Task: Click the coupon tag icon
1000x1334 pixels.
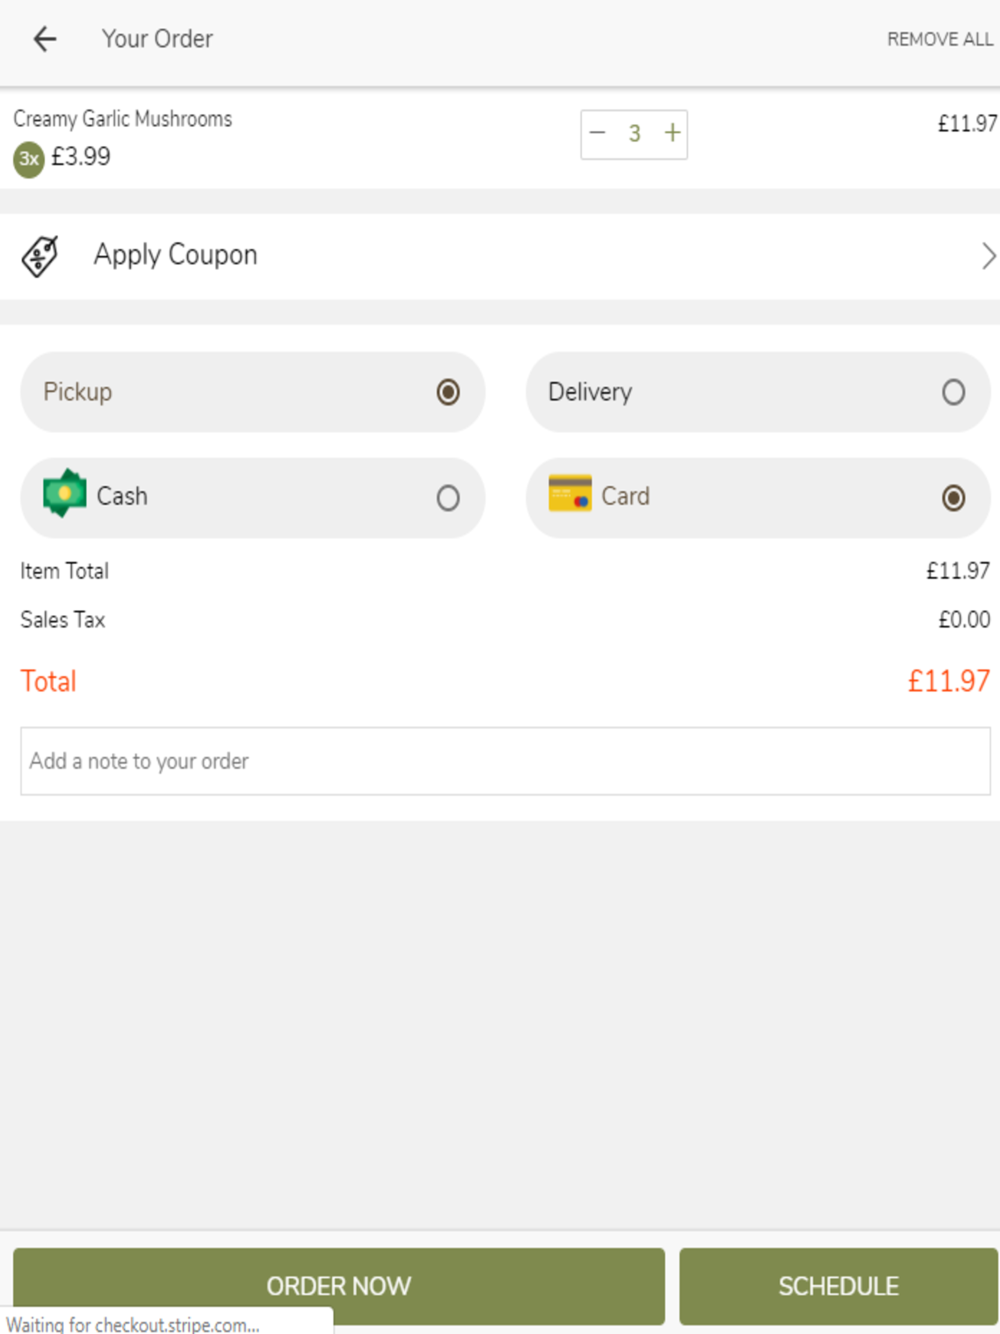Action: pyautogui.click(x=40, y=257)
